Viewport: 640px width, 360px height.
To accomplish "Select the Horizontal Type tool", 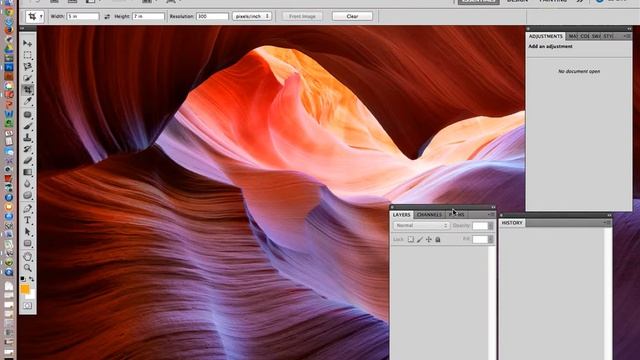I will click(27, 220).
